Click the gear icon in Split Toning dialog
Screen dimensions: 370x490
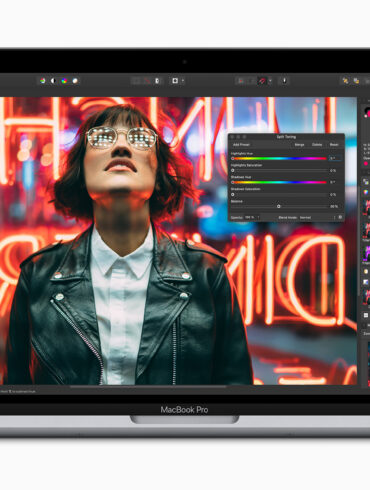coord(340,217)
